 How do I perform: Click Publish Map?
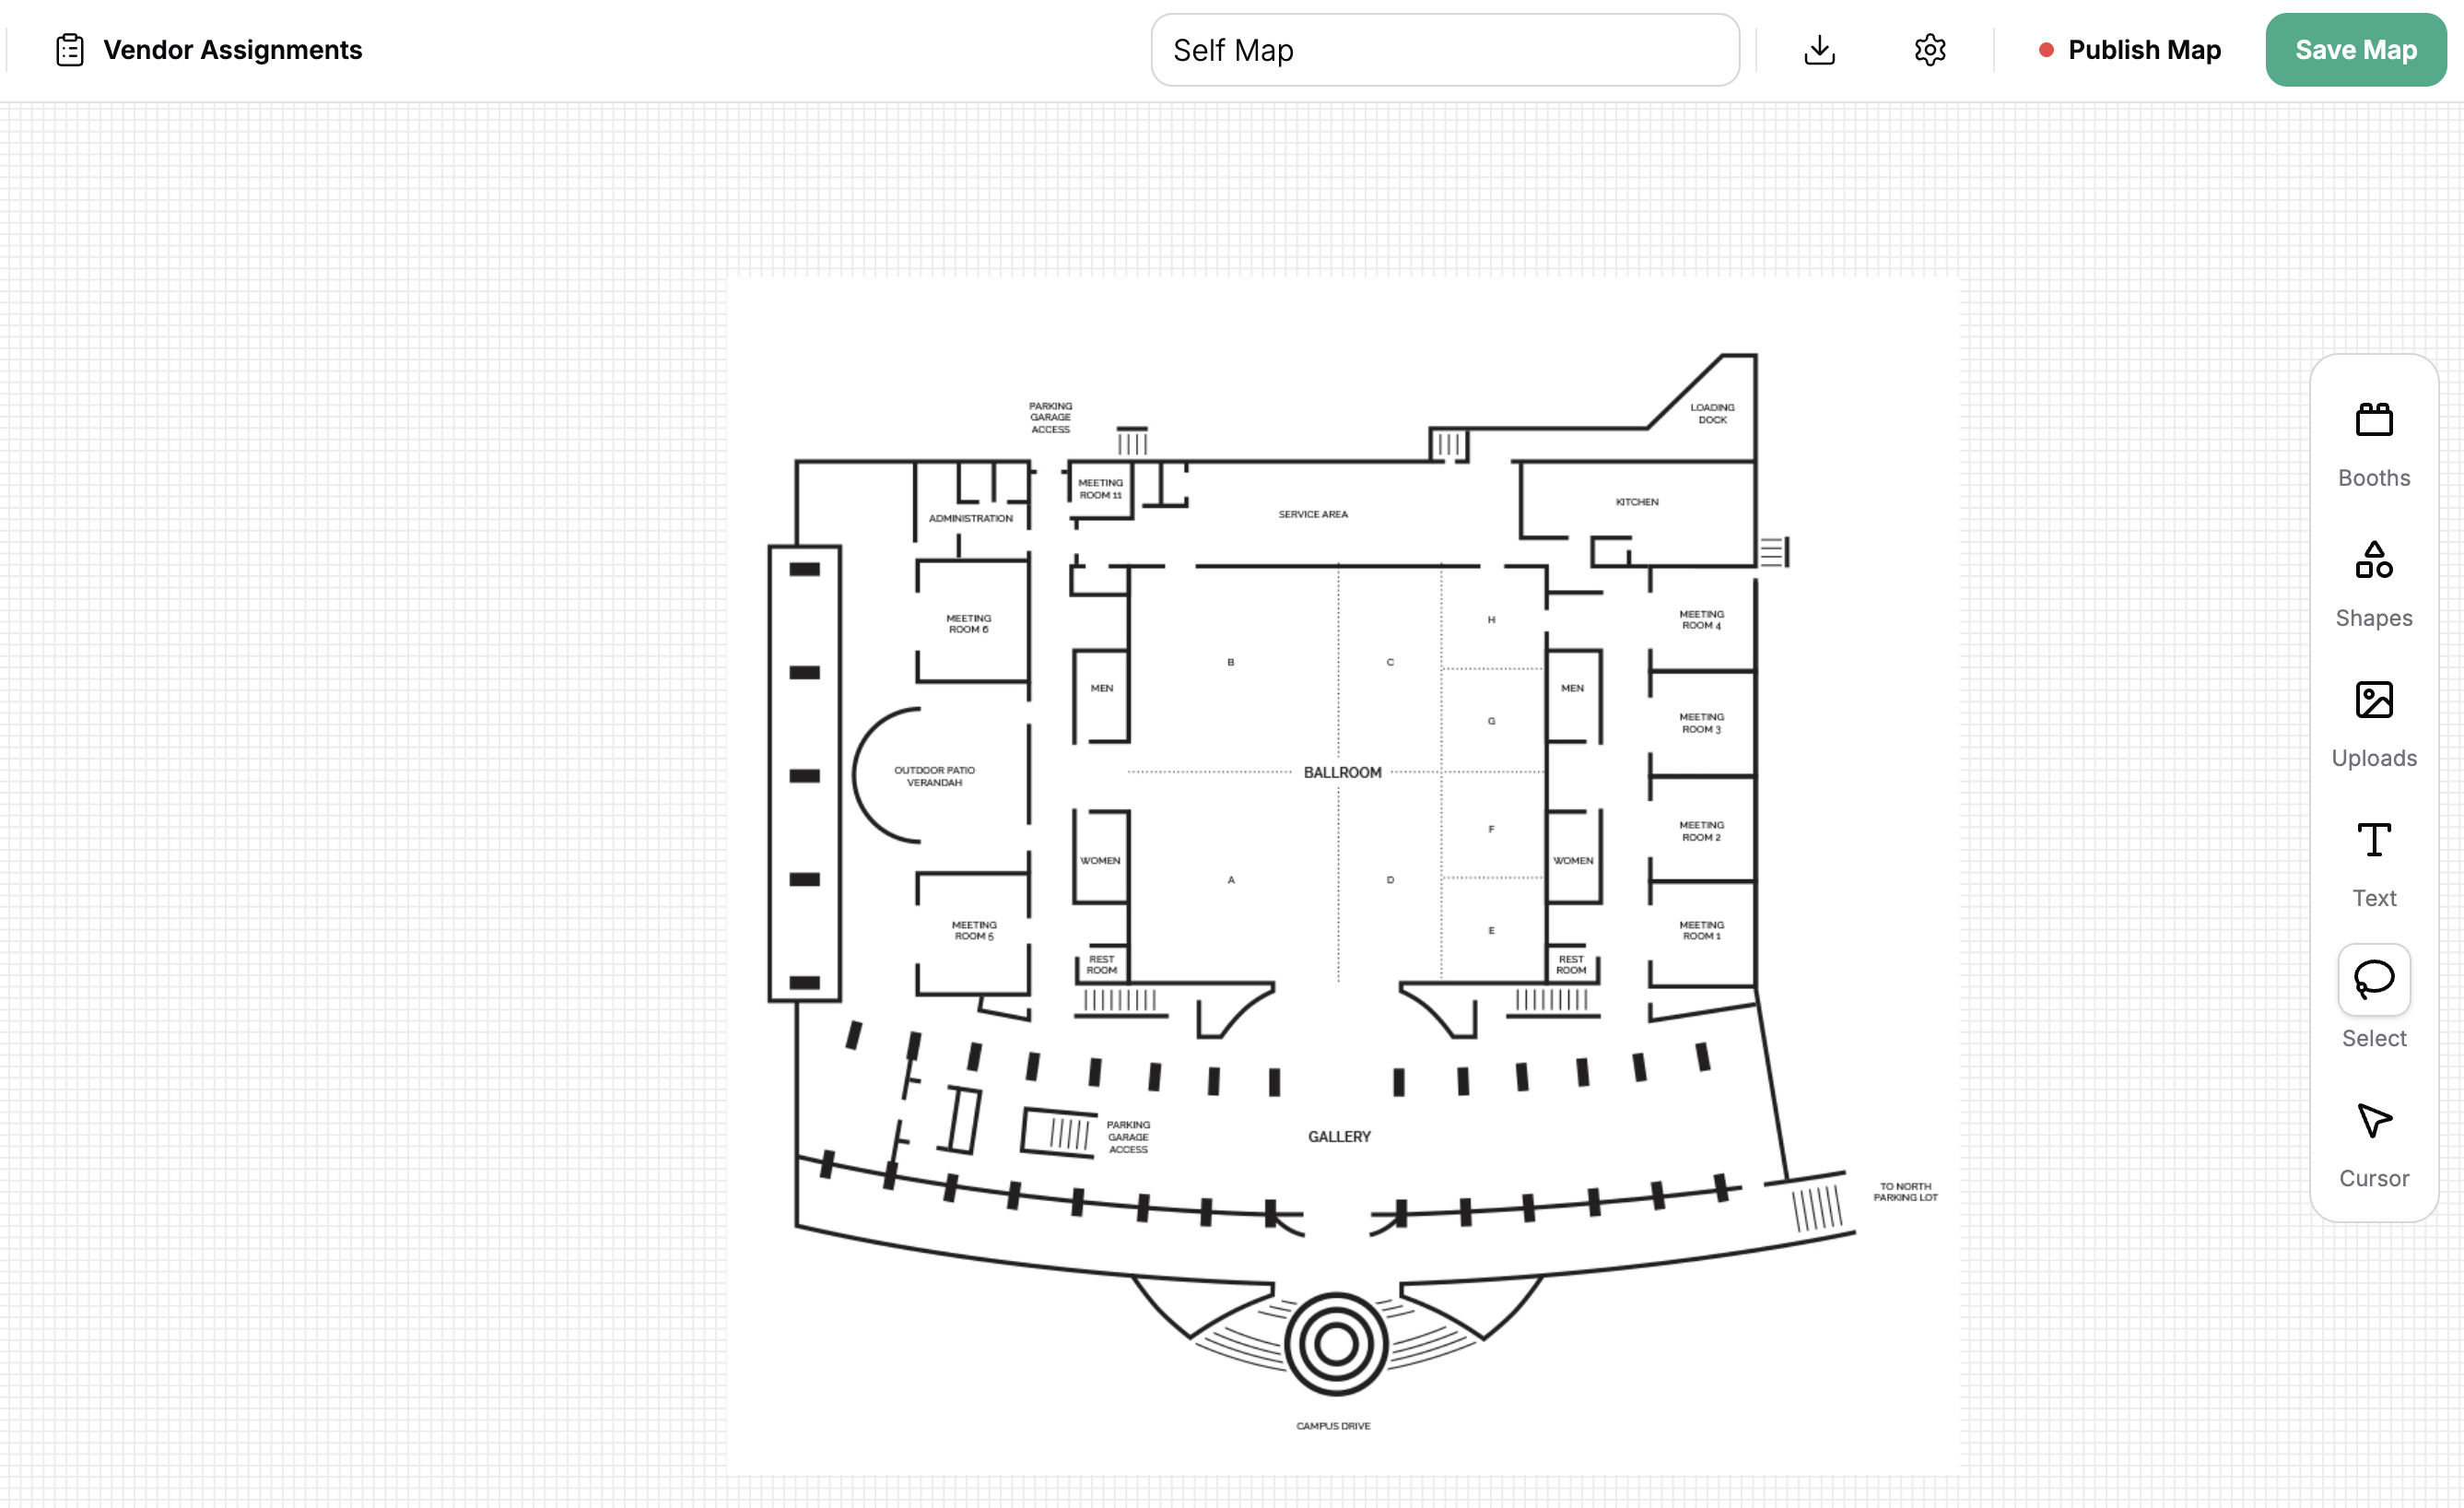click(2143, 49)
